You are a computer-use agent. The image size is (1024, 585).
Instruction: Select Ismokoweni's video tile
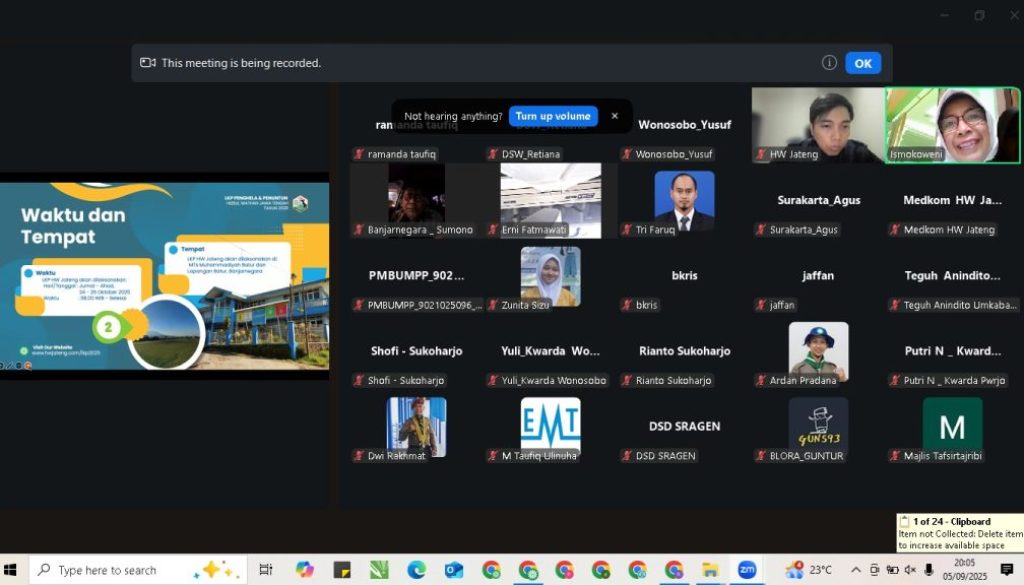click(x=952, y=125)
